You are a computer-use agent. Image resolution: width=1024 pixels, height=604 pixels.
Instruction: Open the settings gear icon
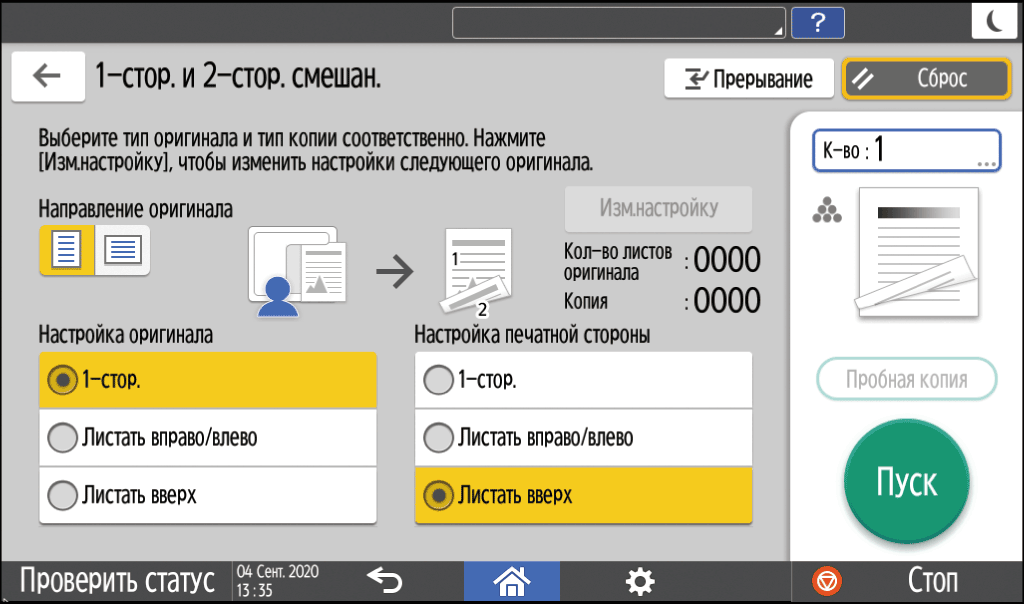(x=640, y=580)
